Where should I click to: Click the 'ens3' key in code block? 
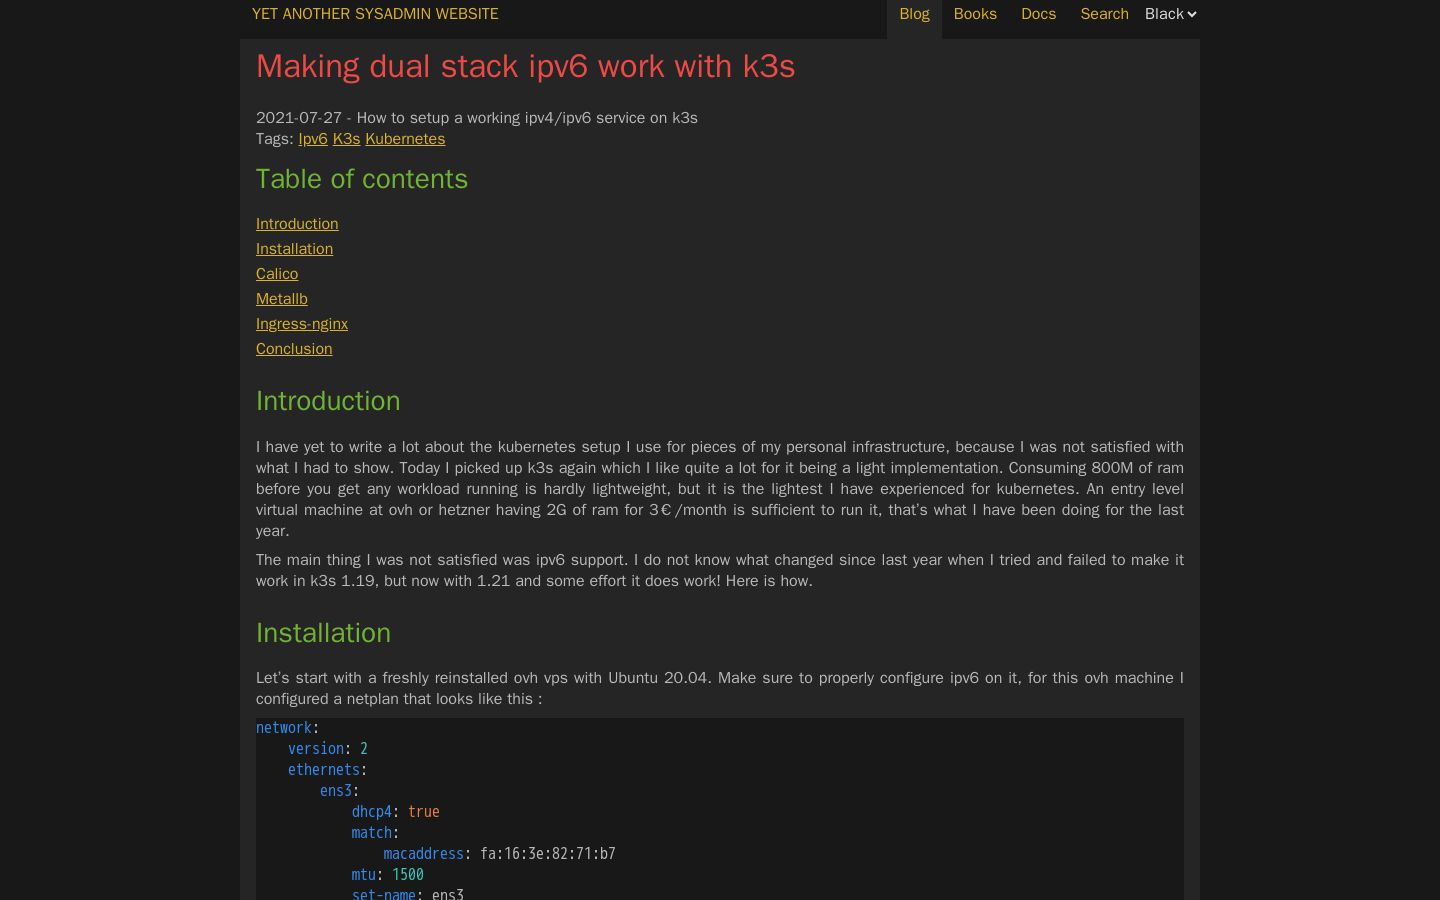(336, 791)
